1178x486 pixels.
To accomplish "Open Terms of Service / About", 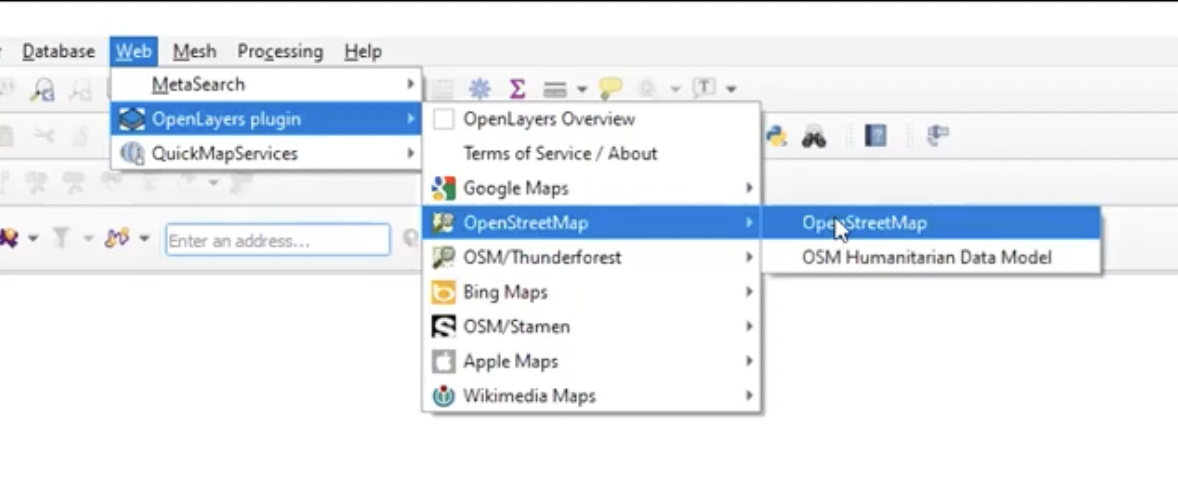I will click(560, 154).
